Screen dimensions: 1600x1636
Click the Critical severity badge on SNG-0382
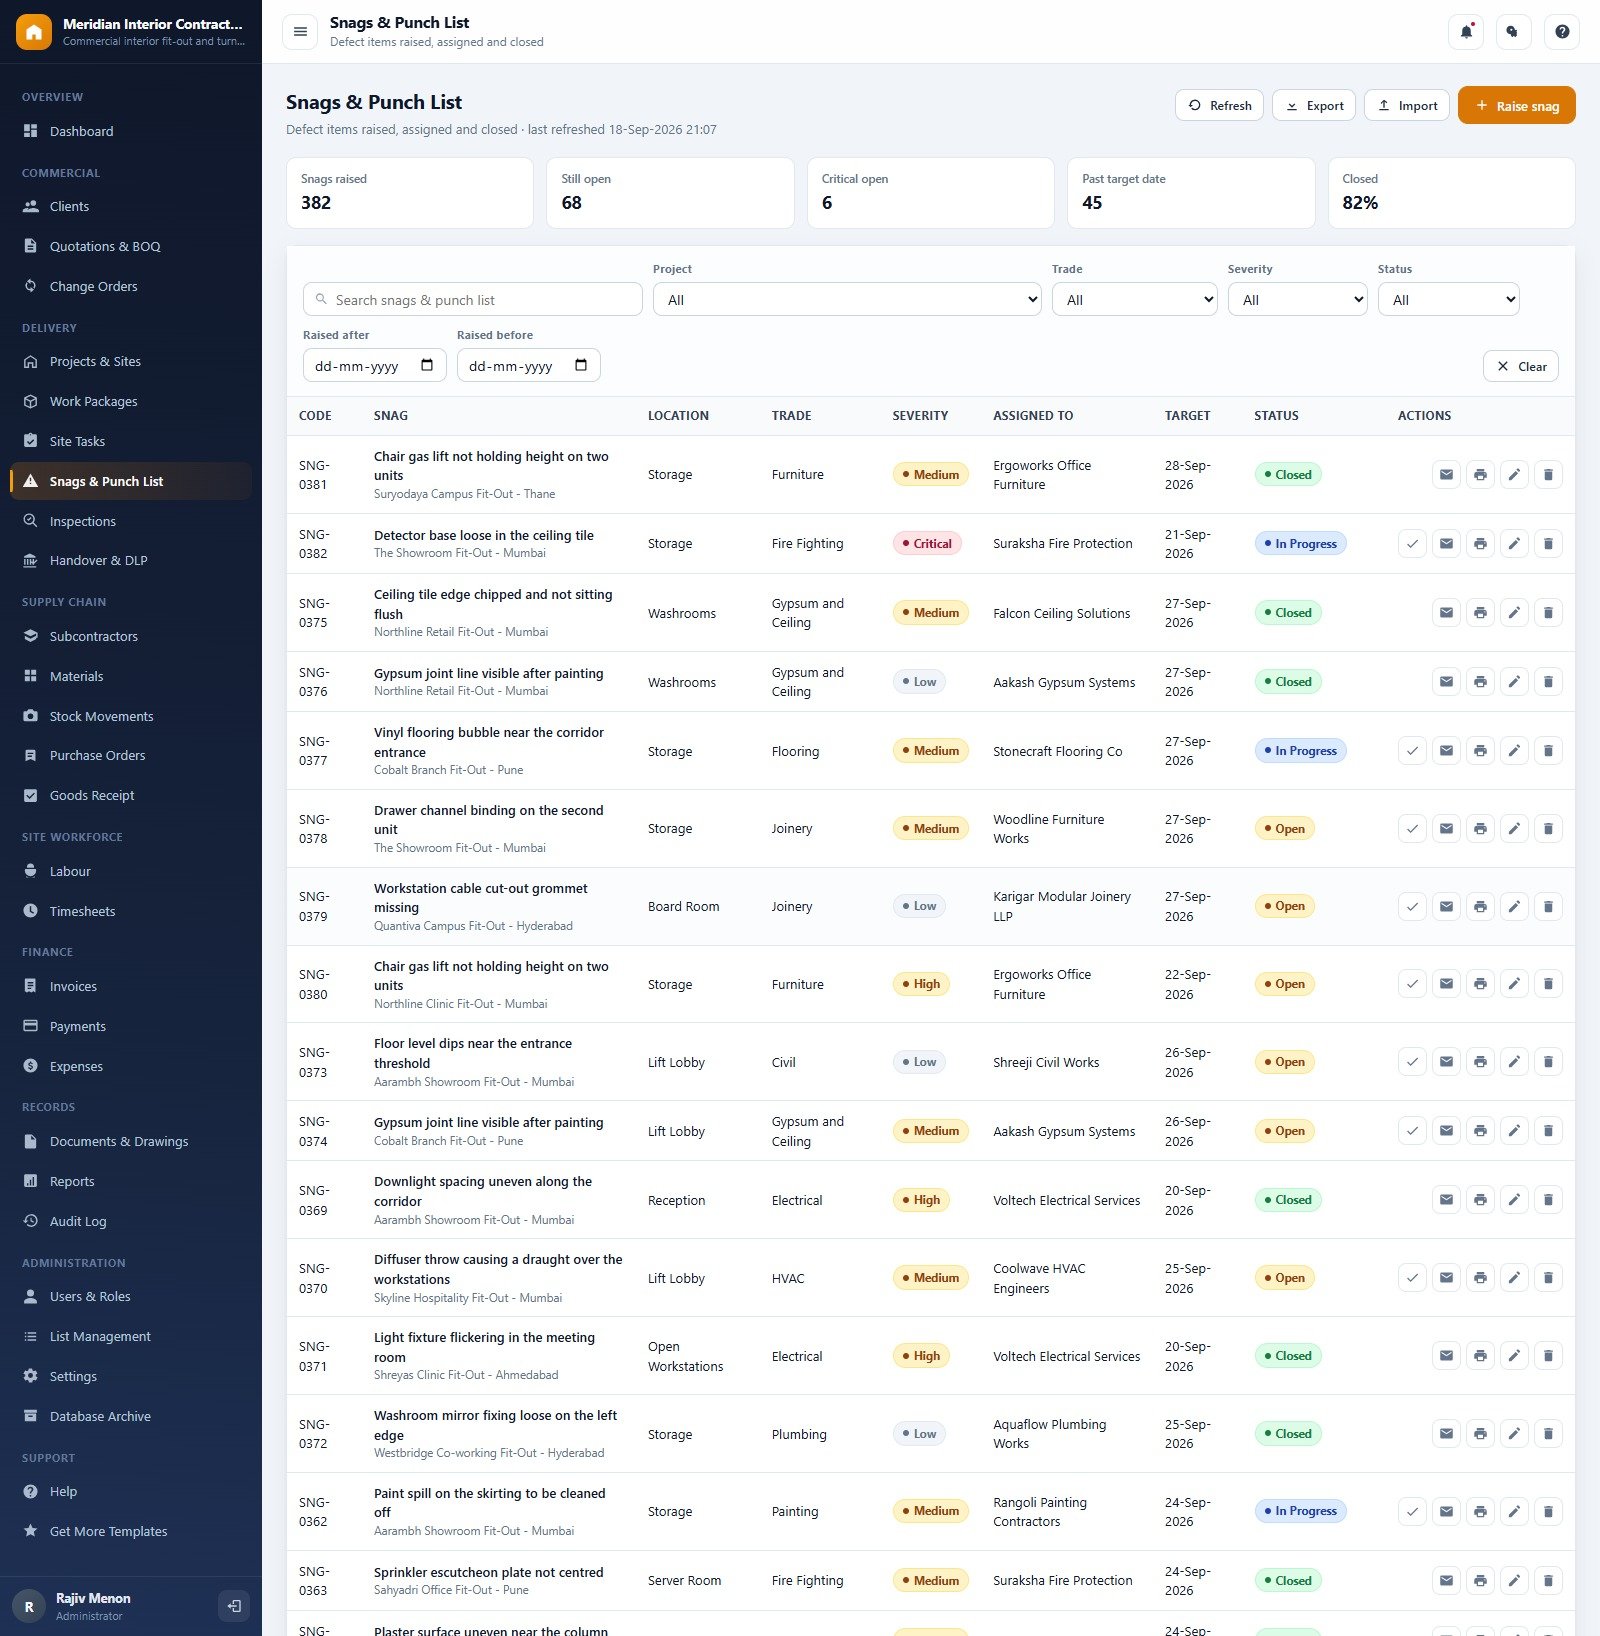927,544
